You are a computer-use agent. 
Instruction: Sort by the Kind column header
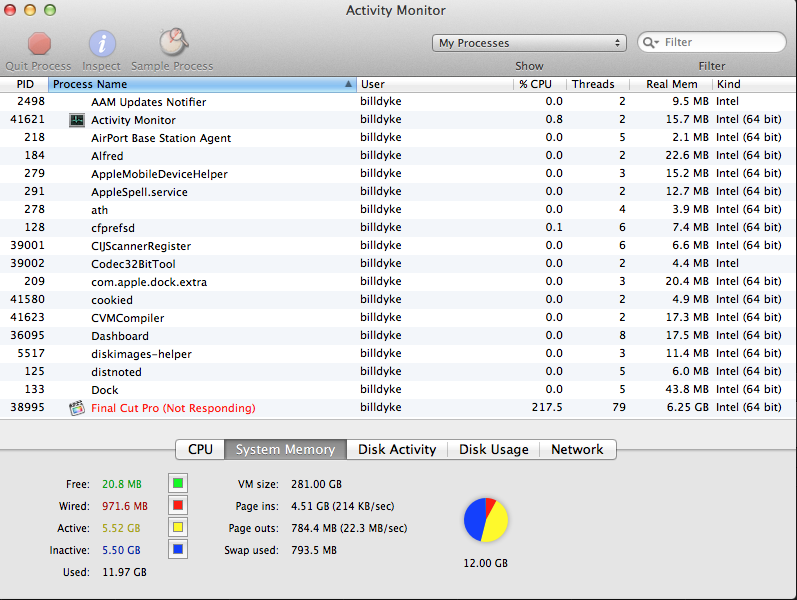(x=754, y=84)
